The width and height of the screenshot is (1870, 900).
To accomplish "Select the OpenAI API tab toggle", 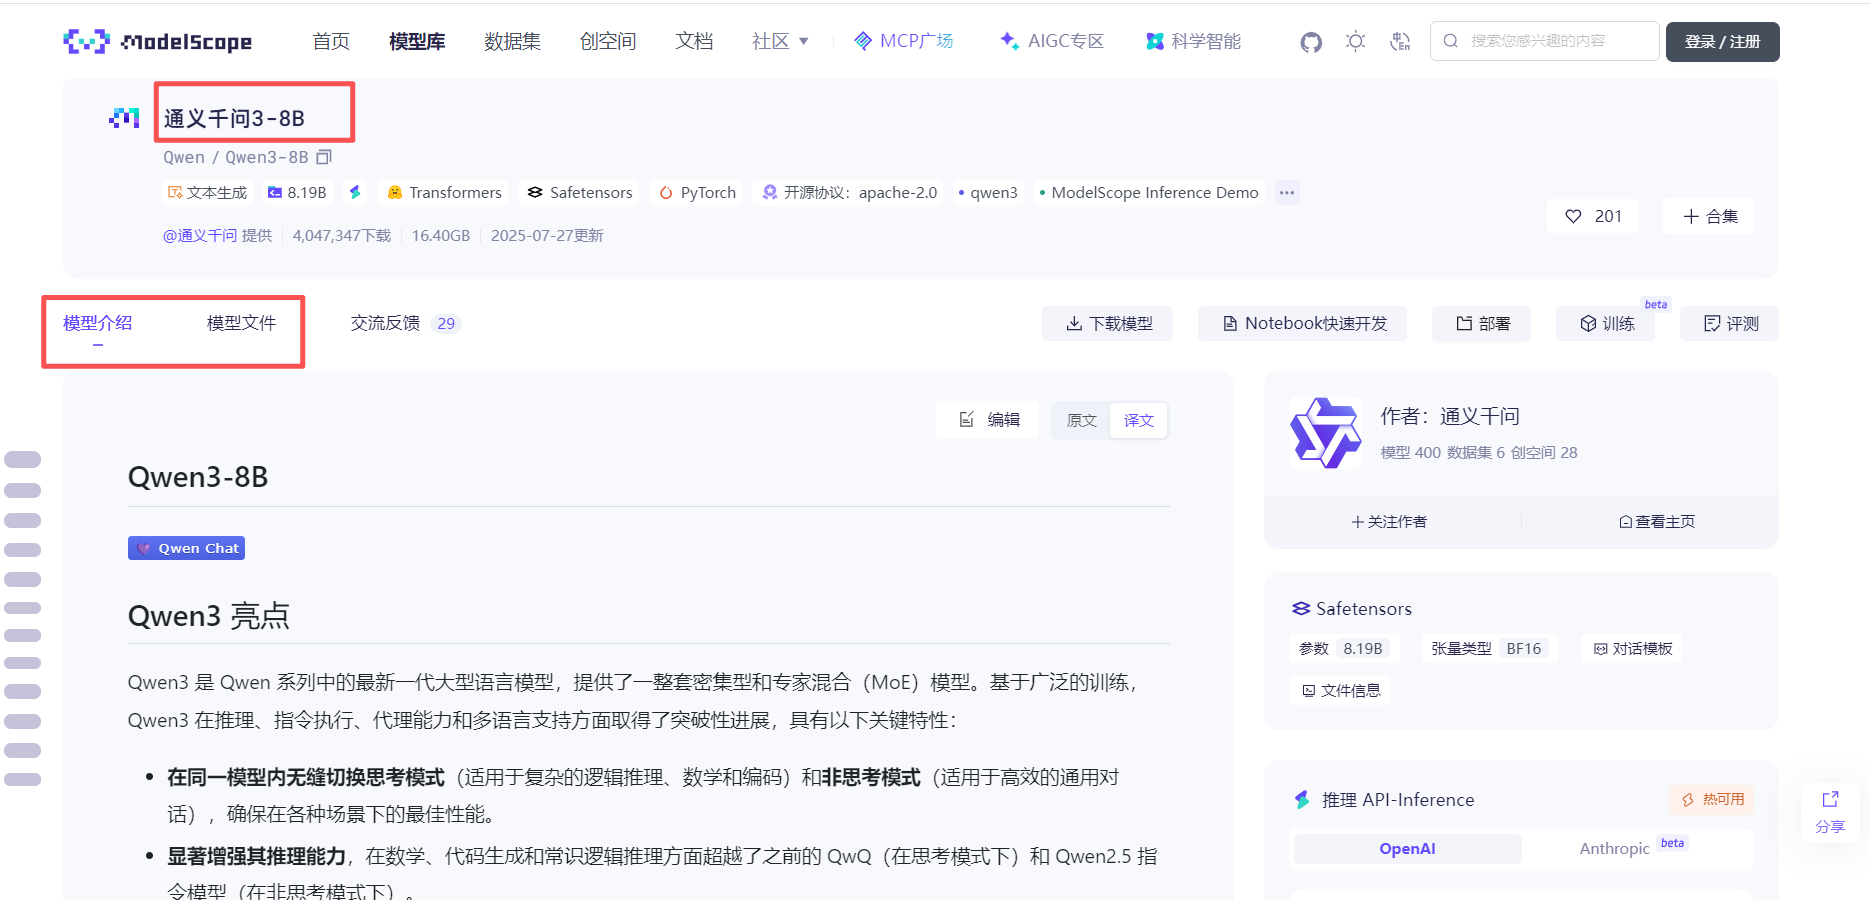I will [1406, 848].
